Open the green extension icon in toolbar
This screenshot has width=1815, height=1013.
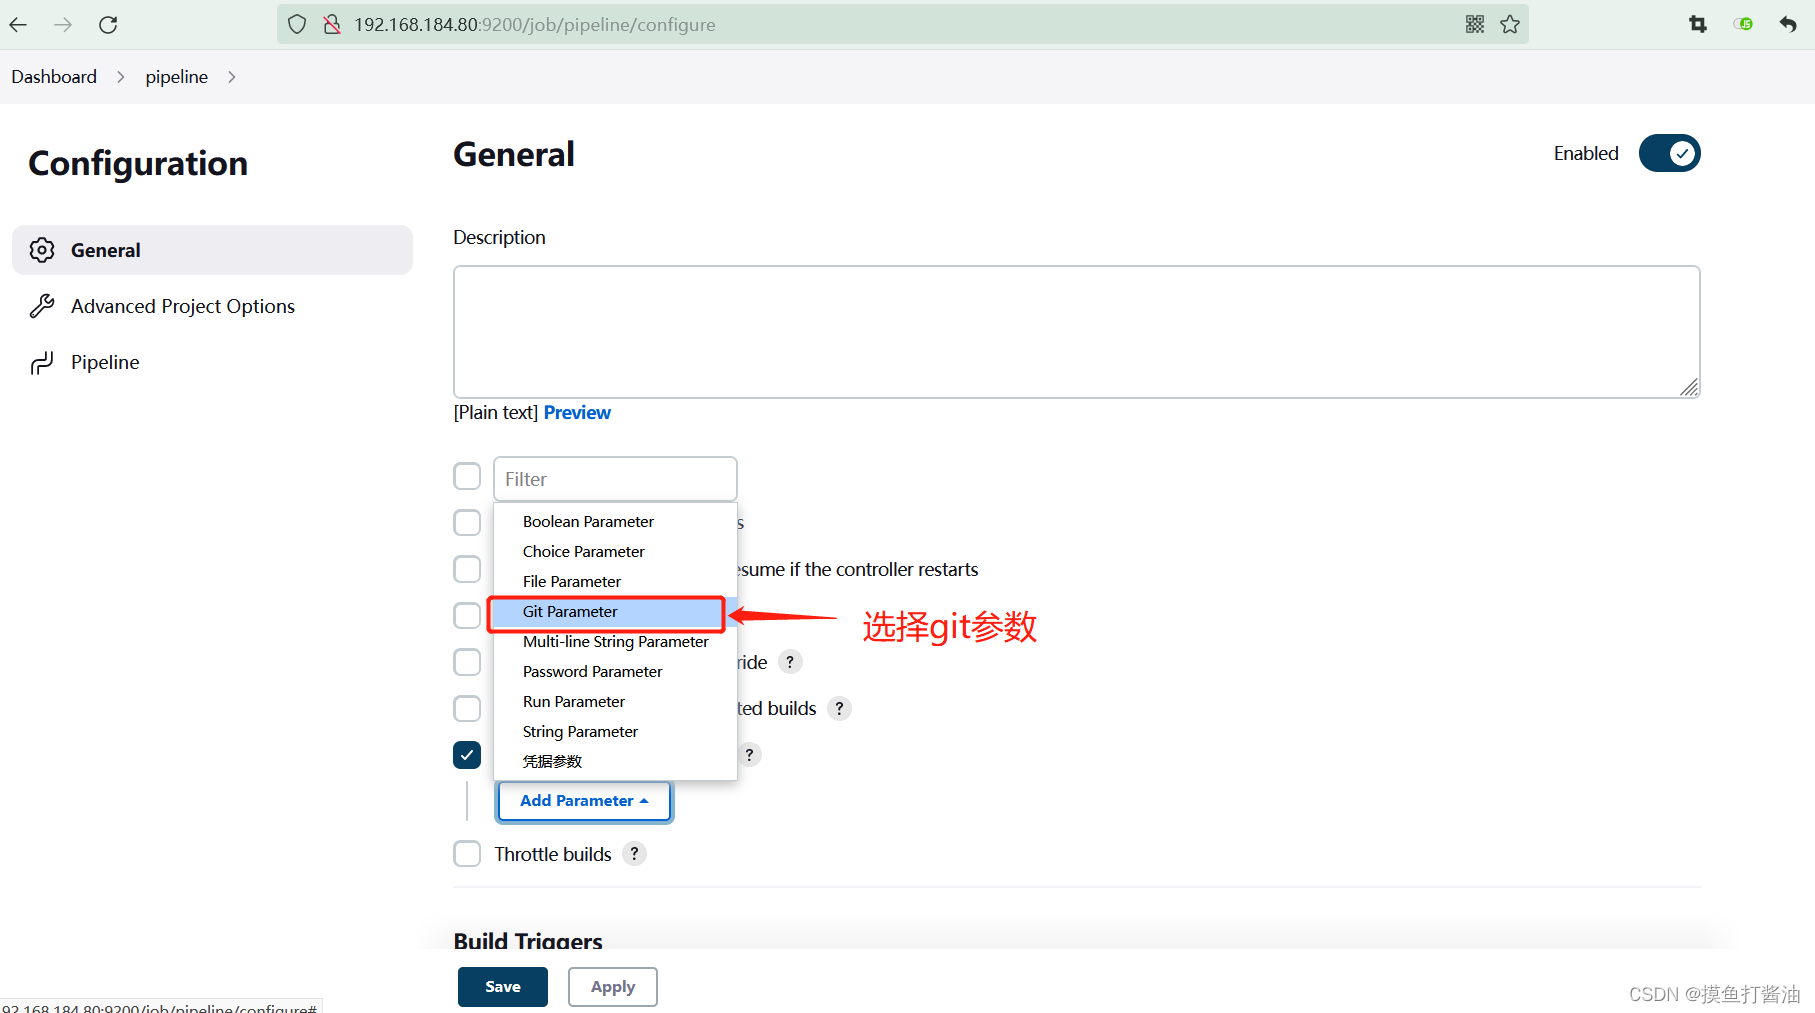tap(1743, 24)
